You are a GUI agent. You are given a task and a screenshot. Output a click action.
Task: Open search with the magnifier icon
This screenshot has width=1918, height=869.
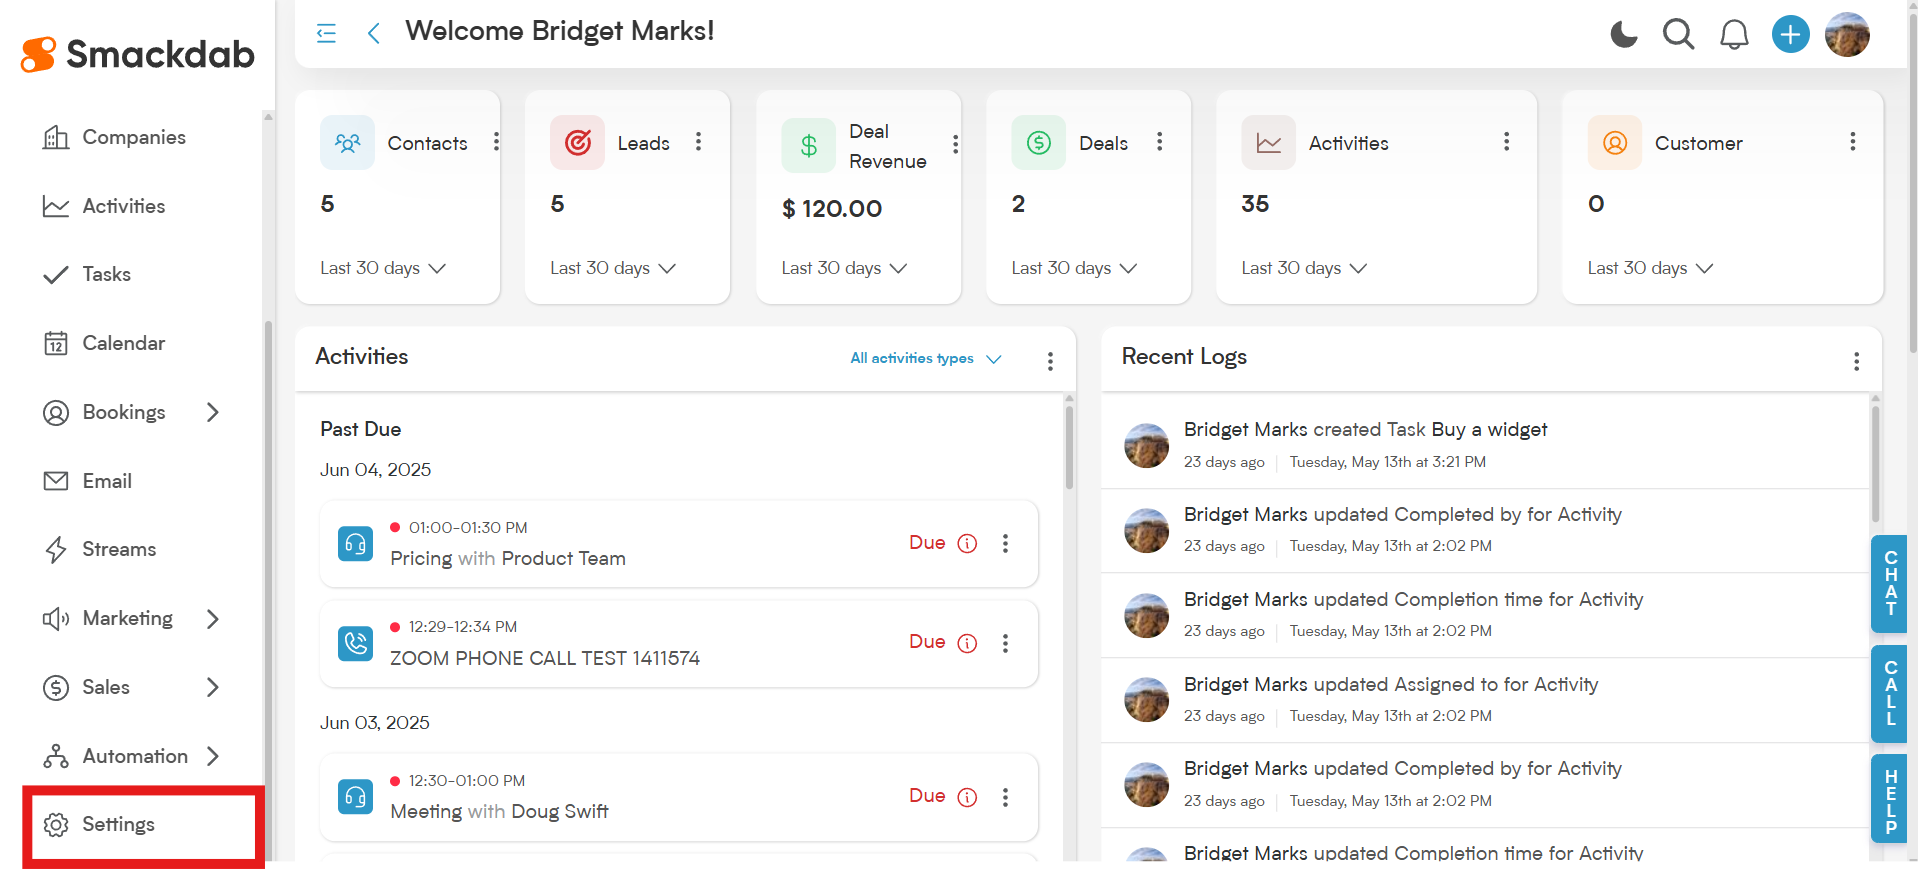coord(1678,35)
